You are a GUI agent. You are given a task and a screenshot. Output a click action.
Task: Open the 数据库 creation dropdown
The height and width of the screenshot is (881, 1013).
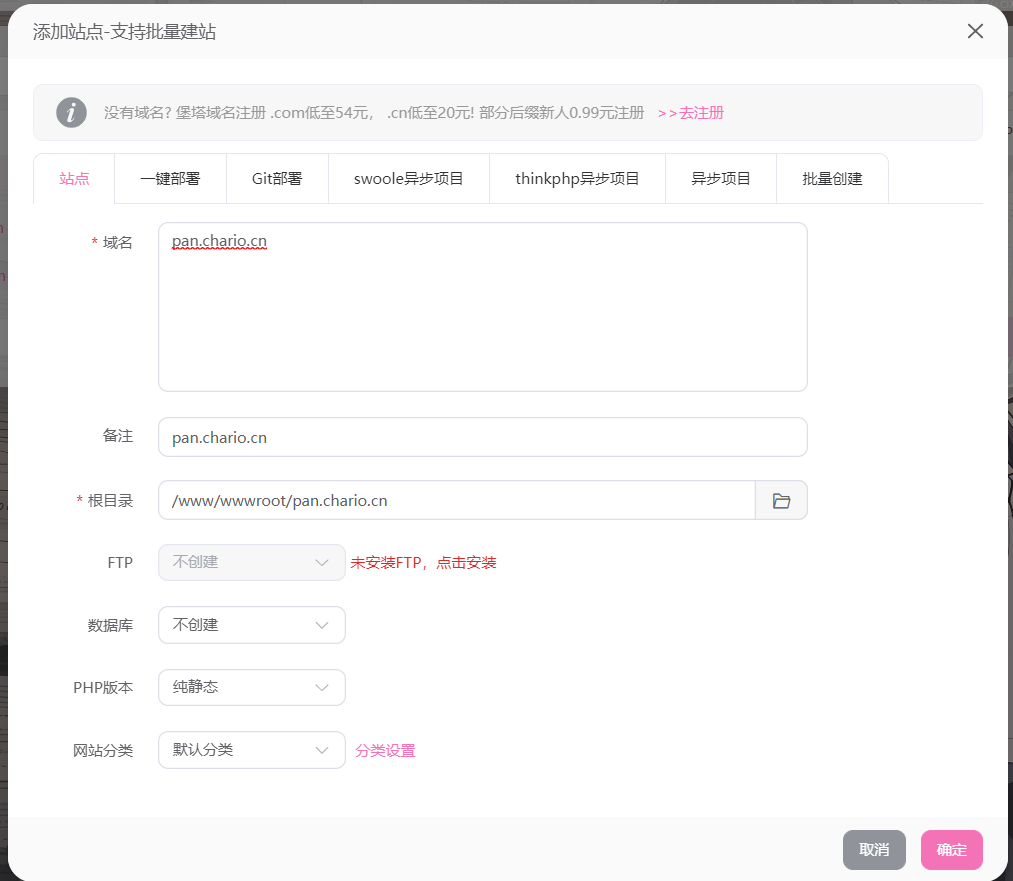point(251,624)
